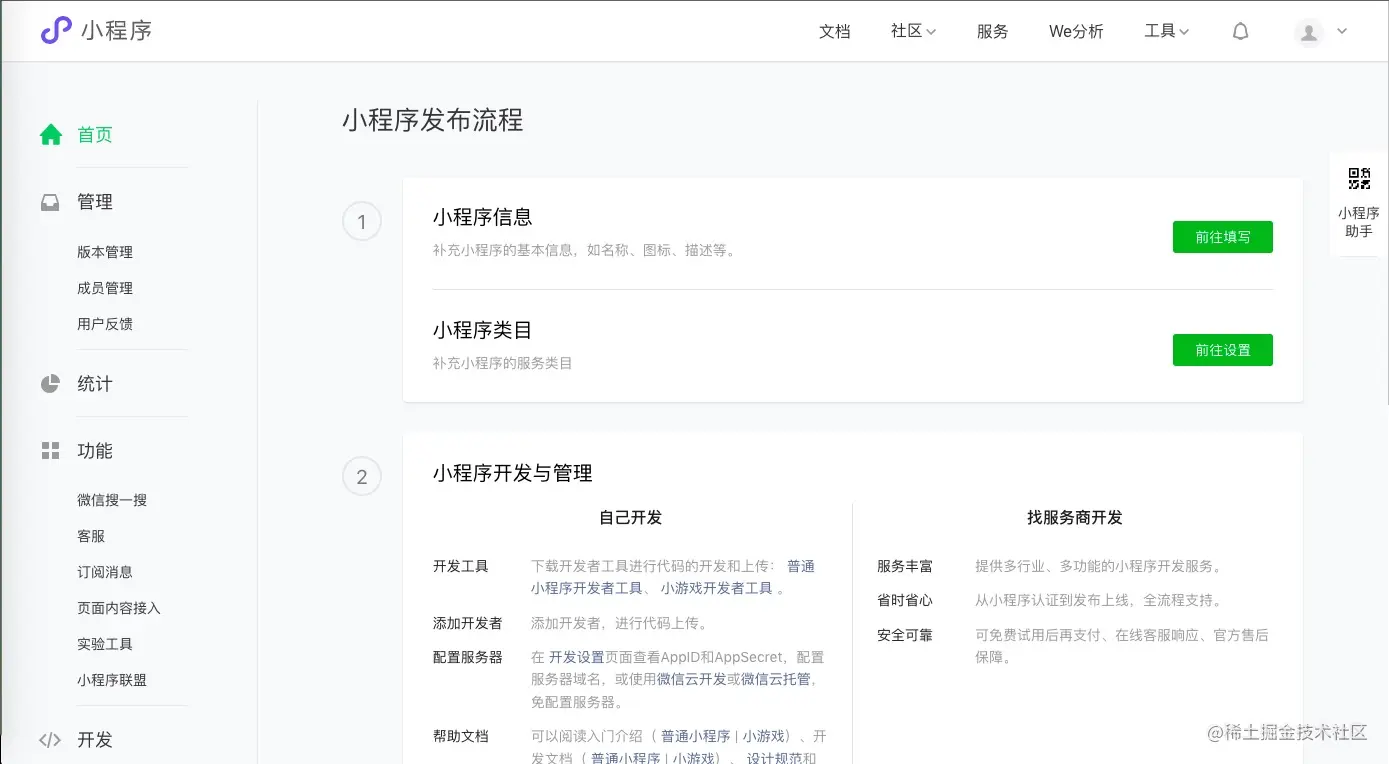Click the 安全可靠 label
Screen dimensions: 1389x764
pyautogui.click(x=905, y=635)
